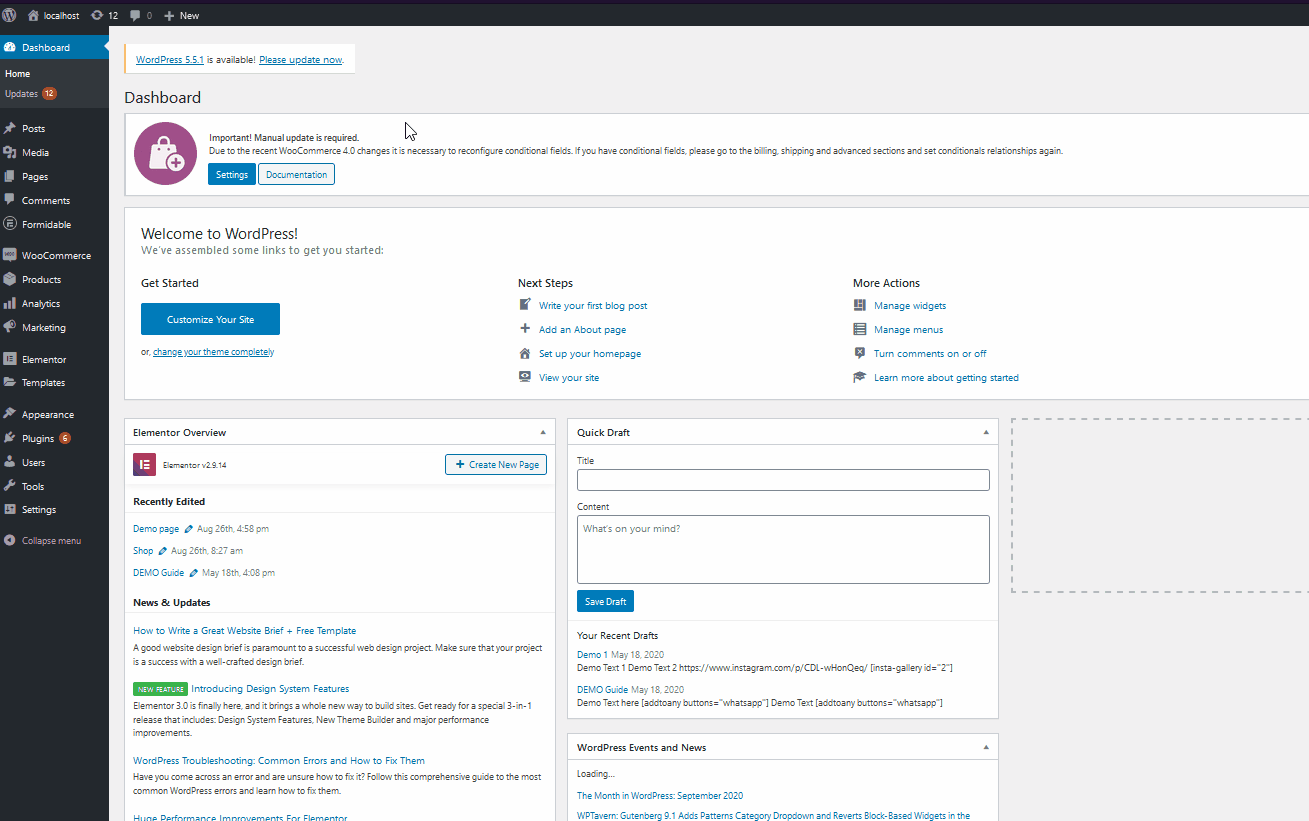The image size is (1309, 821).
Task: Open Templates via its folder icon
Action: [x=10, y=382]
